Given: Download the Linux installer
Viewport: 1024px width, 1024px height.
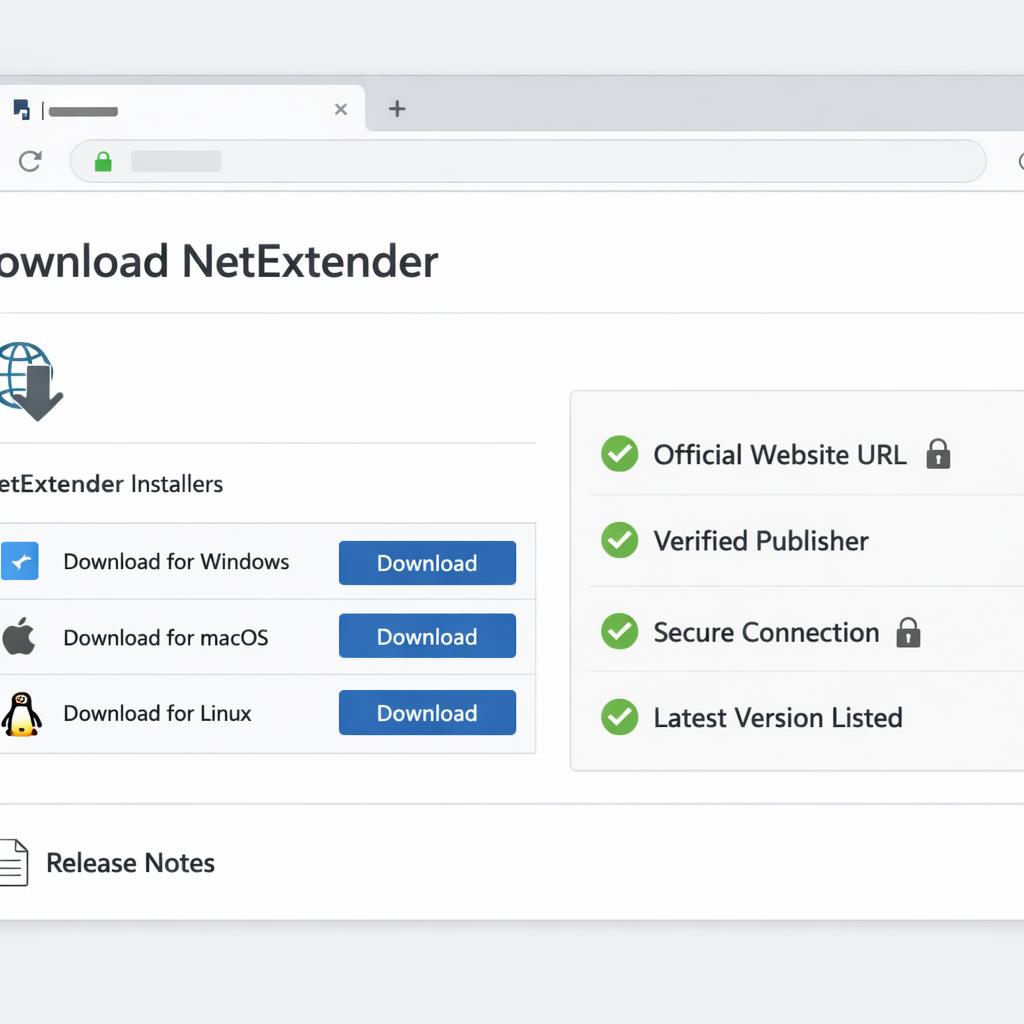Looking at the screenshot, I should 427,712.
